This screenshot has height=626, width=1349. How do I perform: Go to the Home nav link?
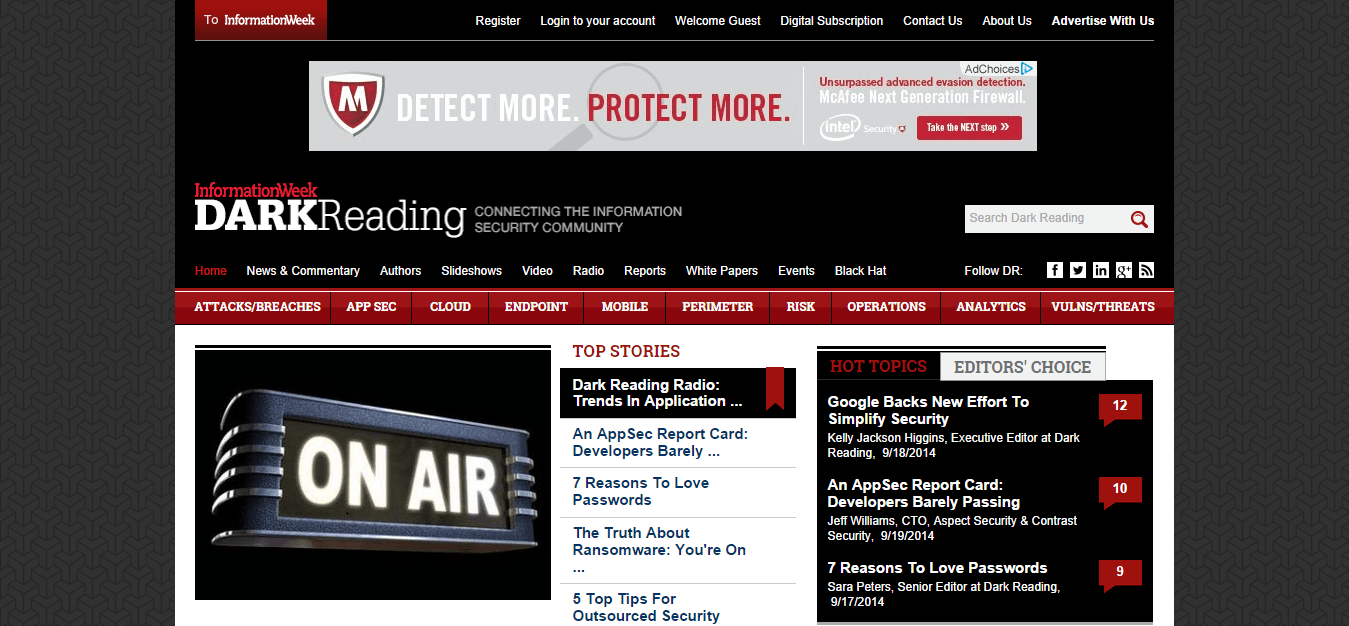211,271
